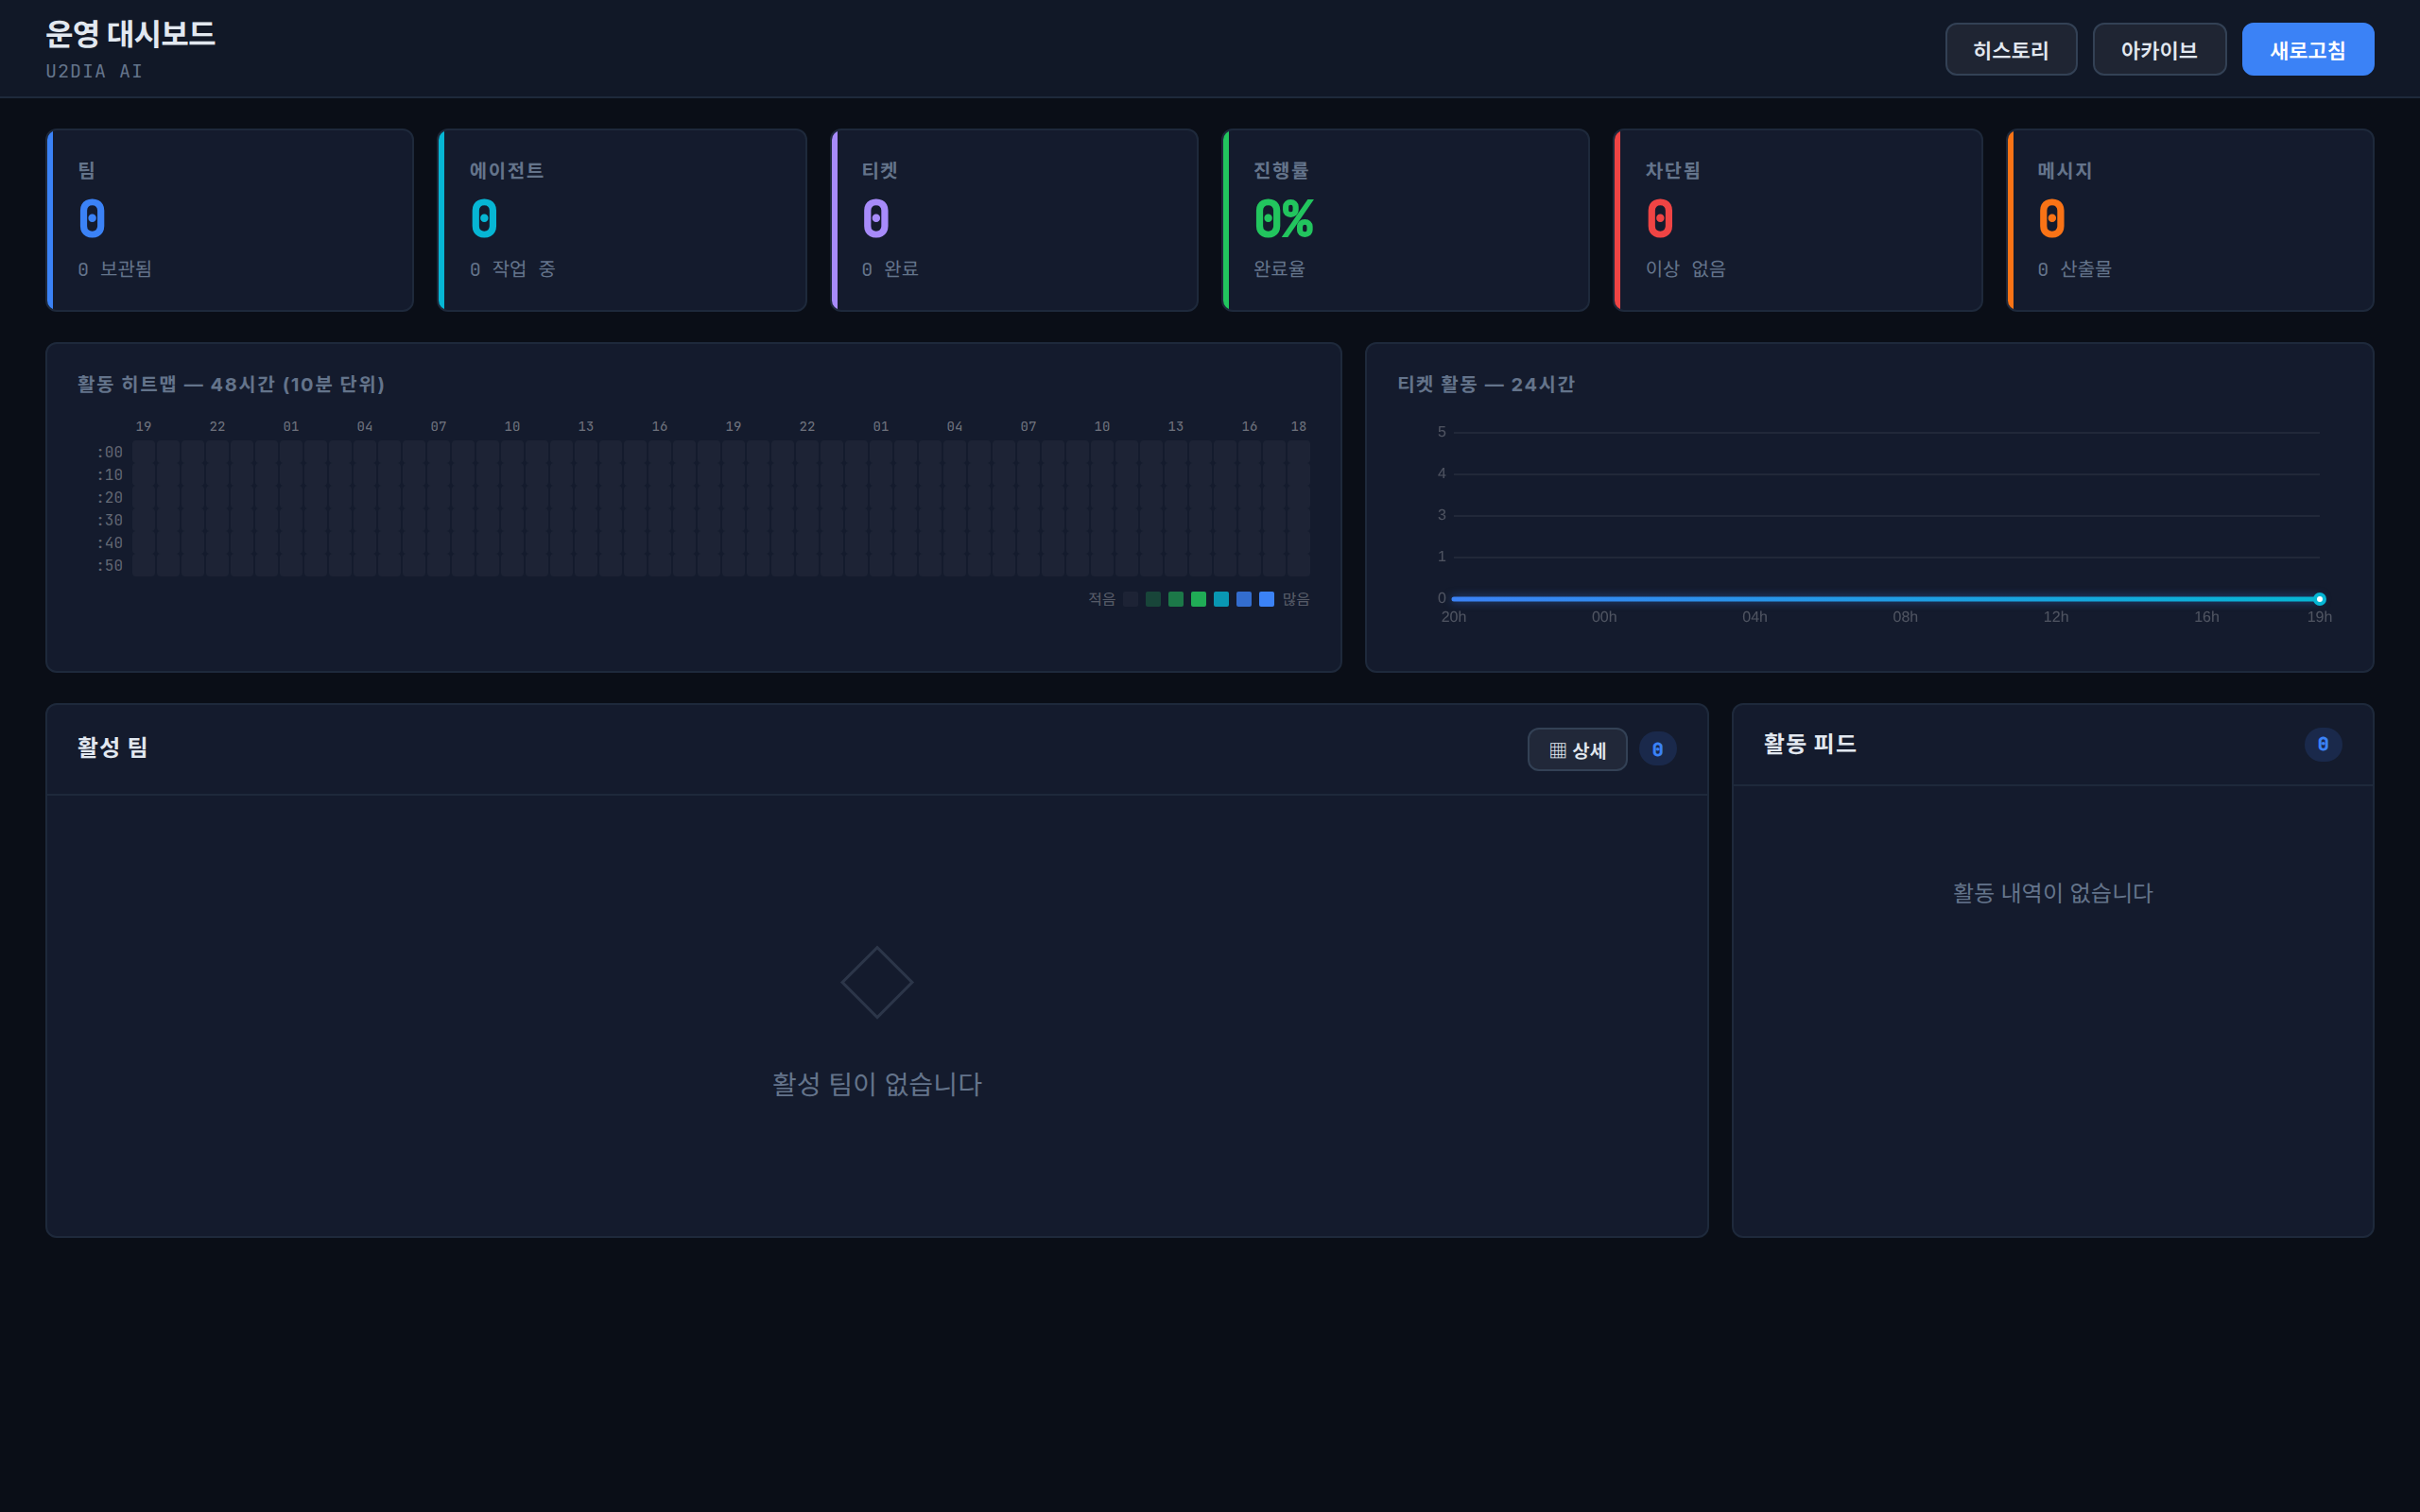
Task: Open the 히스토리 panel
Action: (2011, 48)
